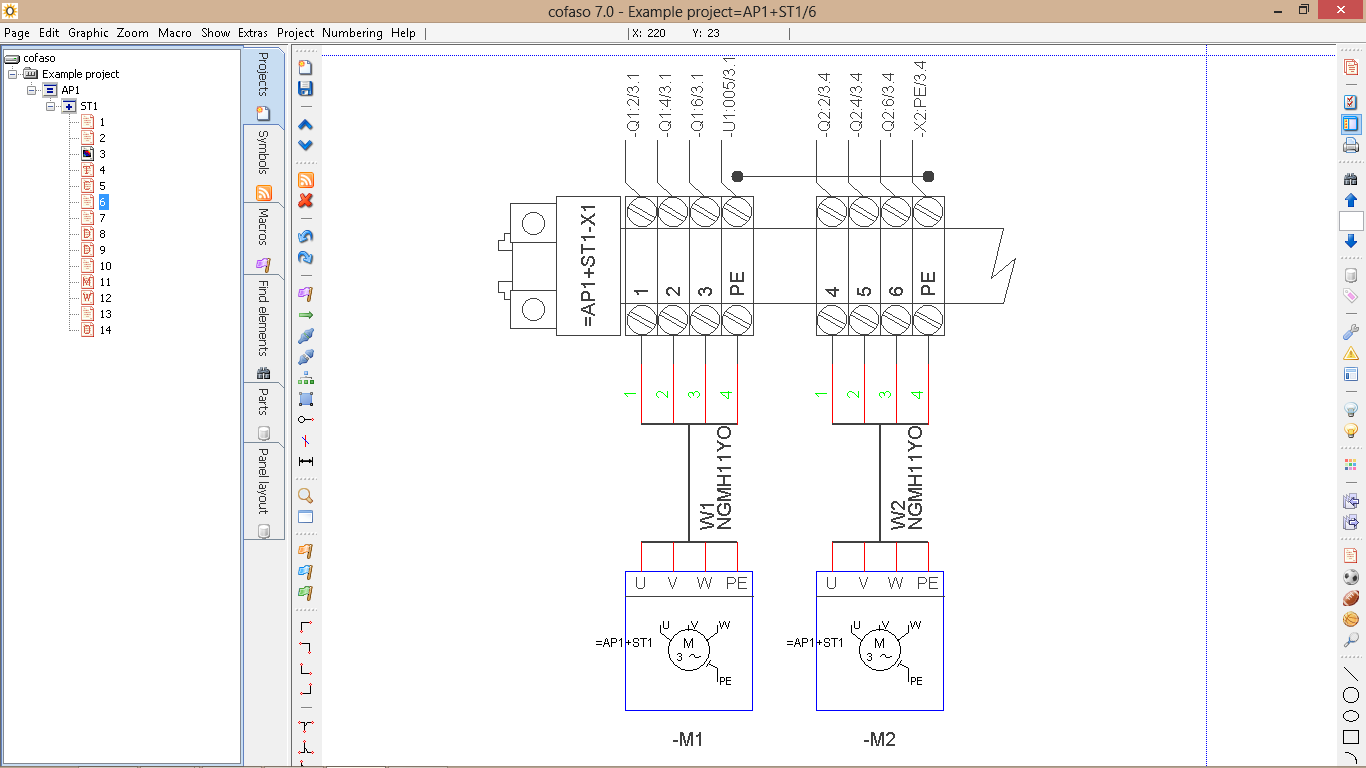Click the yellow warning triangle icon
The image size is (1366, 768).
1351,353
